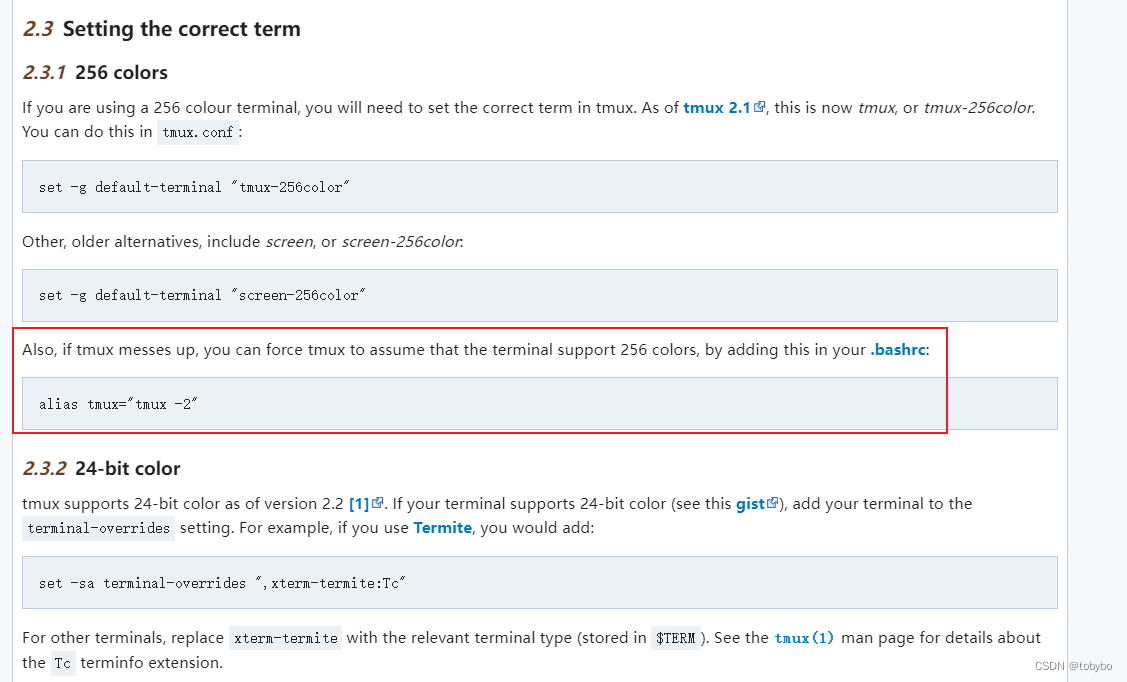Click the inline $TERM code snippet
This screenshot has height=682, width=1127.
tap(675, 638)
